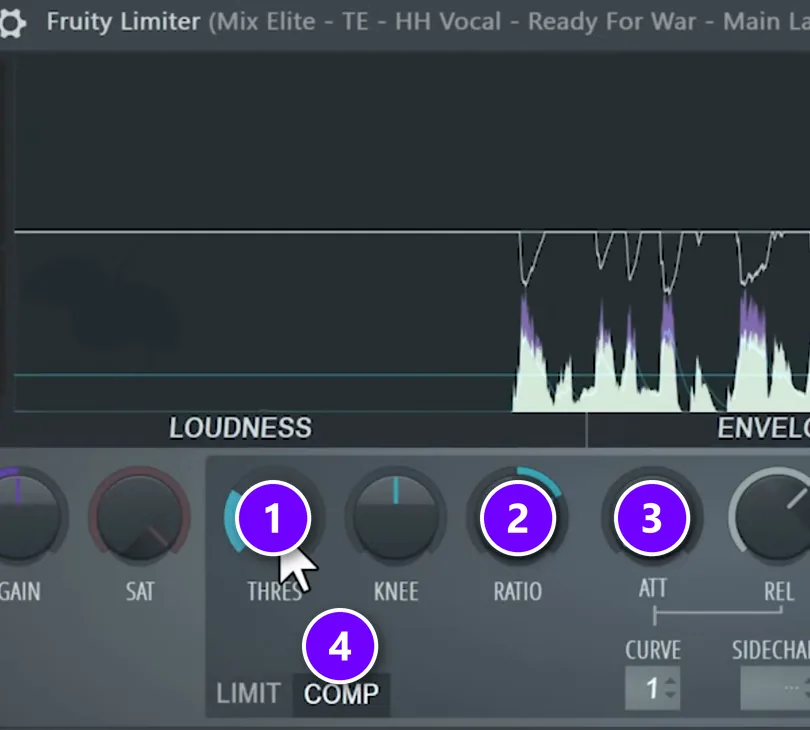Click the KNEE knob
Viewport: 810px width, 730px height.
click(396, 518)
